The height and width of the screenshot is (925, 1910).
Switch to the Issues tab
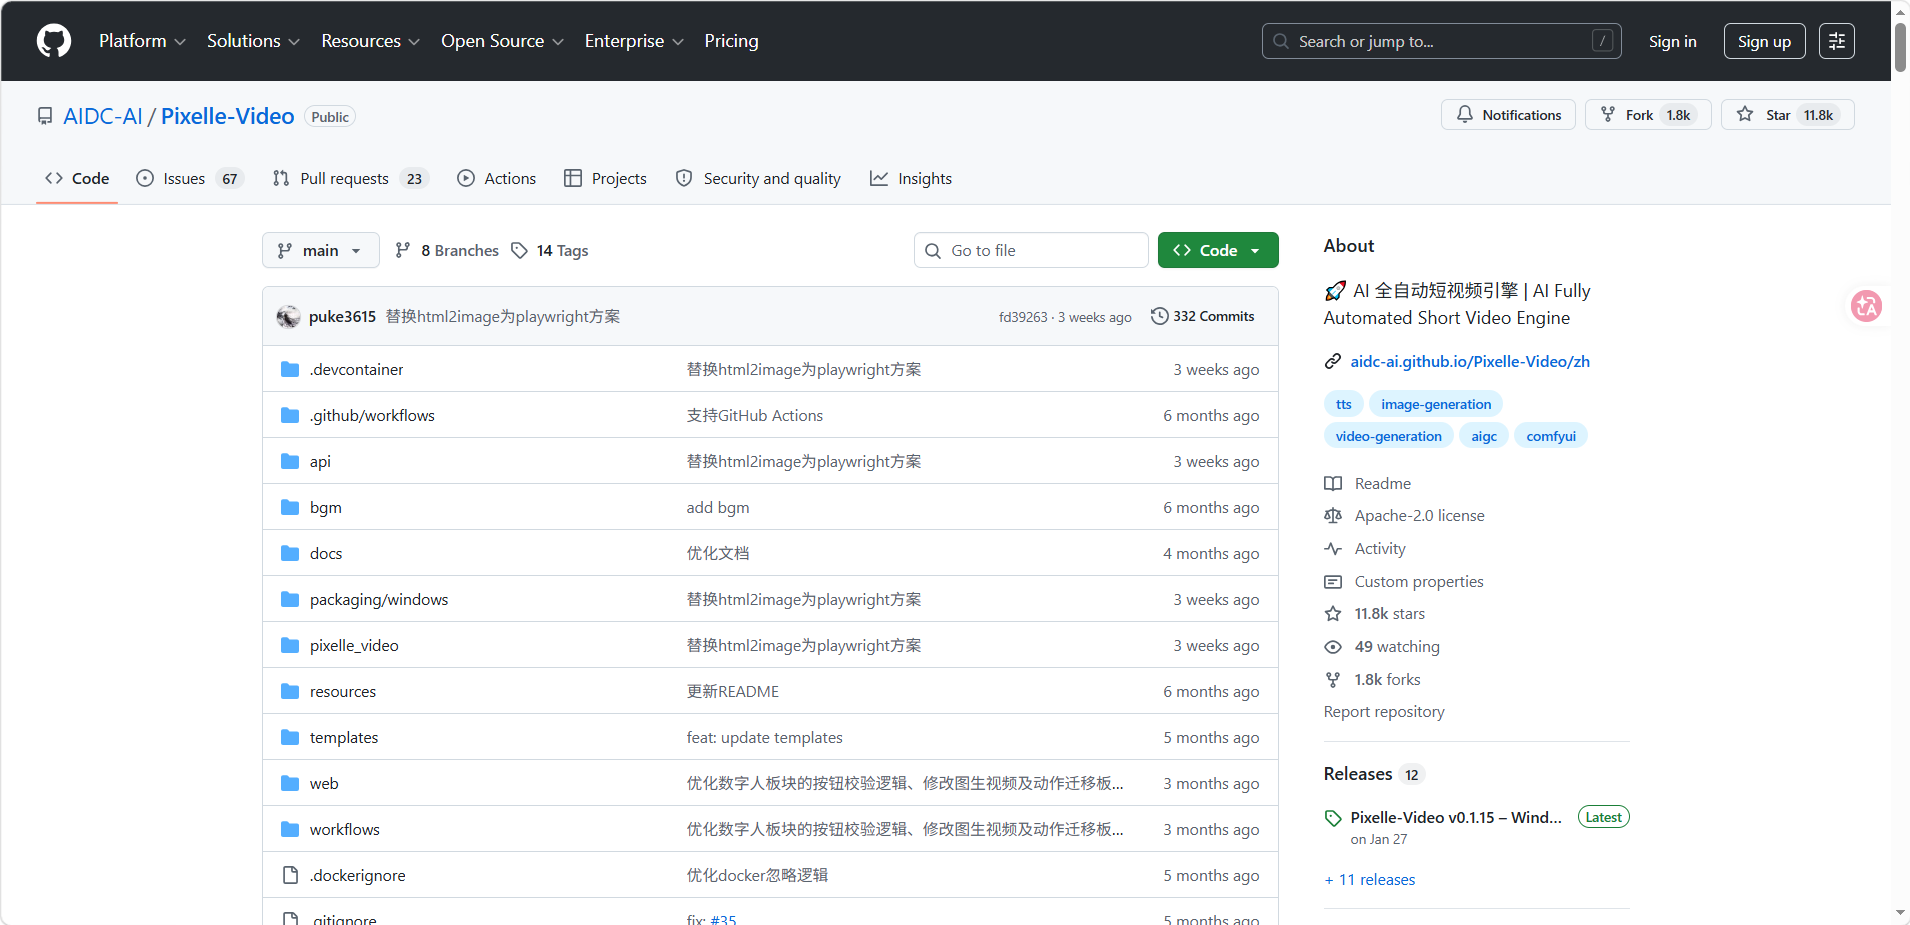[x=190, y=178]
